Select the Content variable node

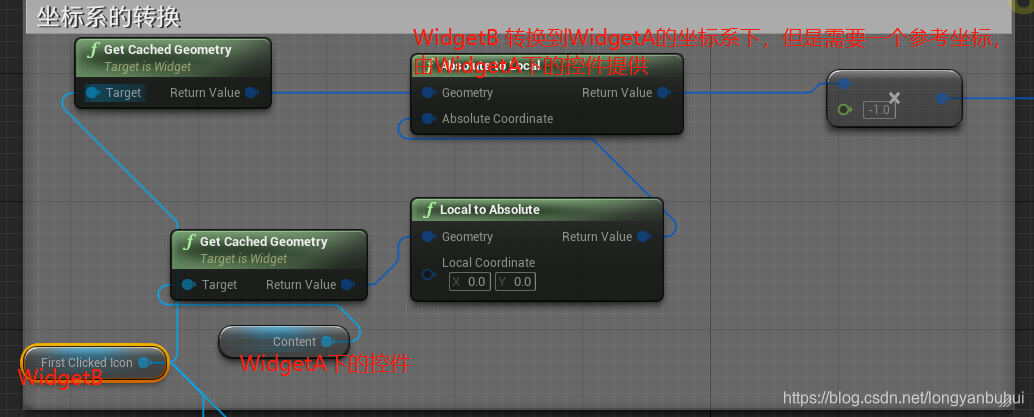[x=284, y=342]
